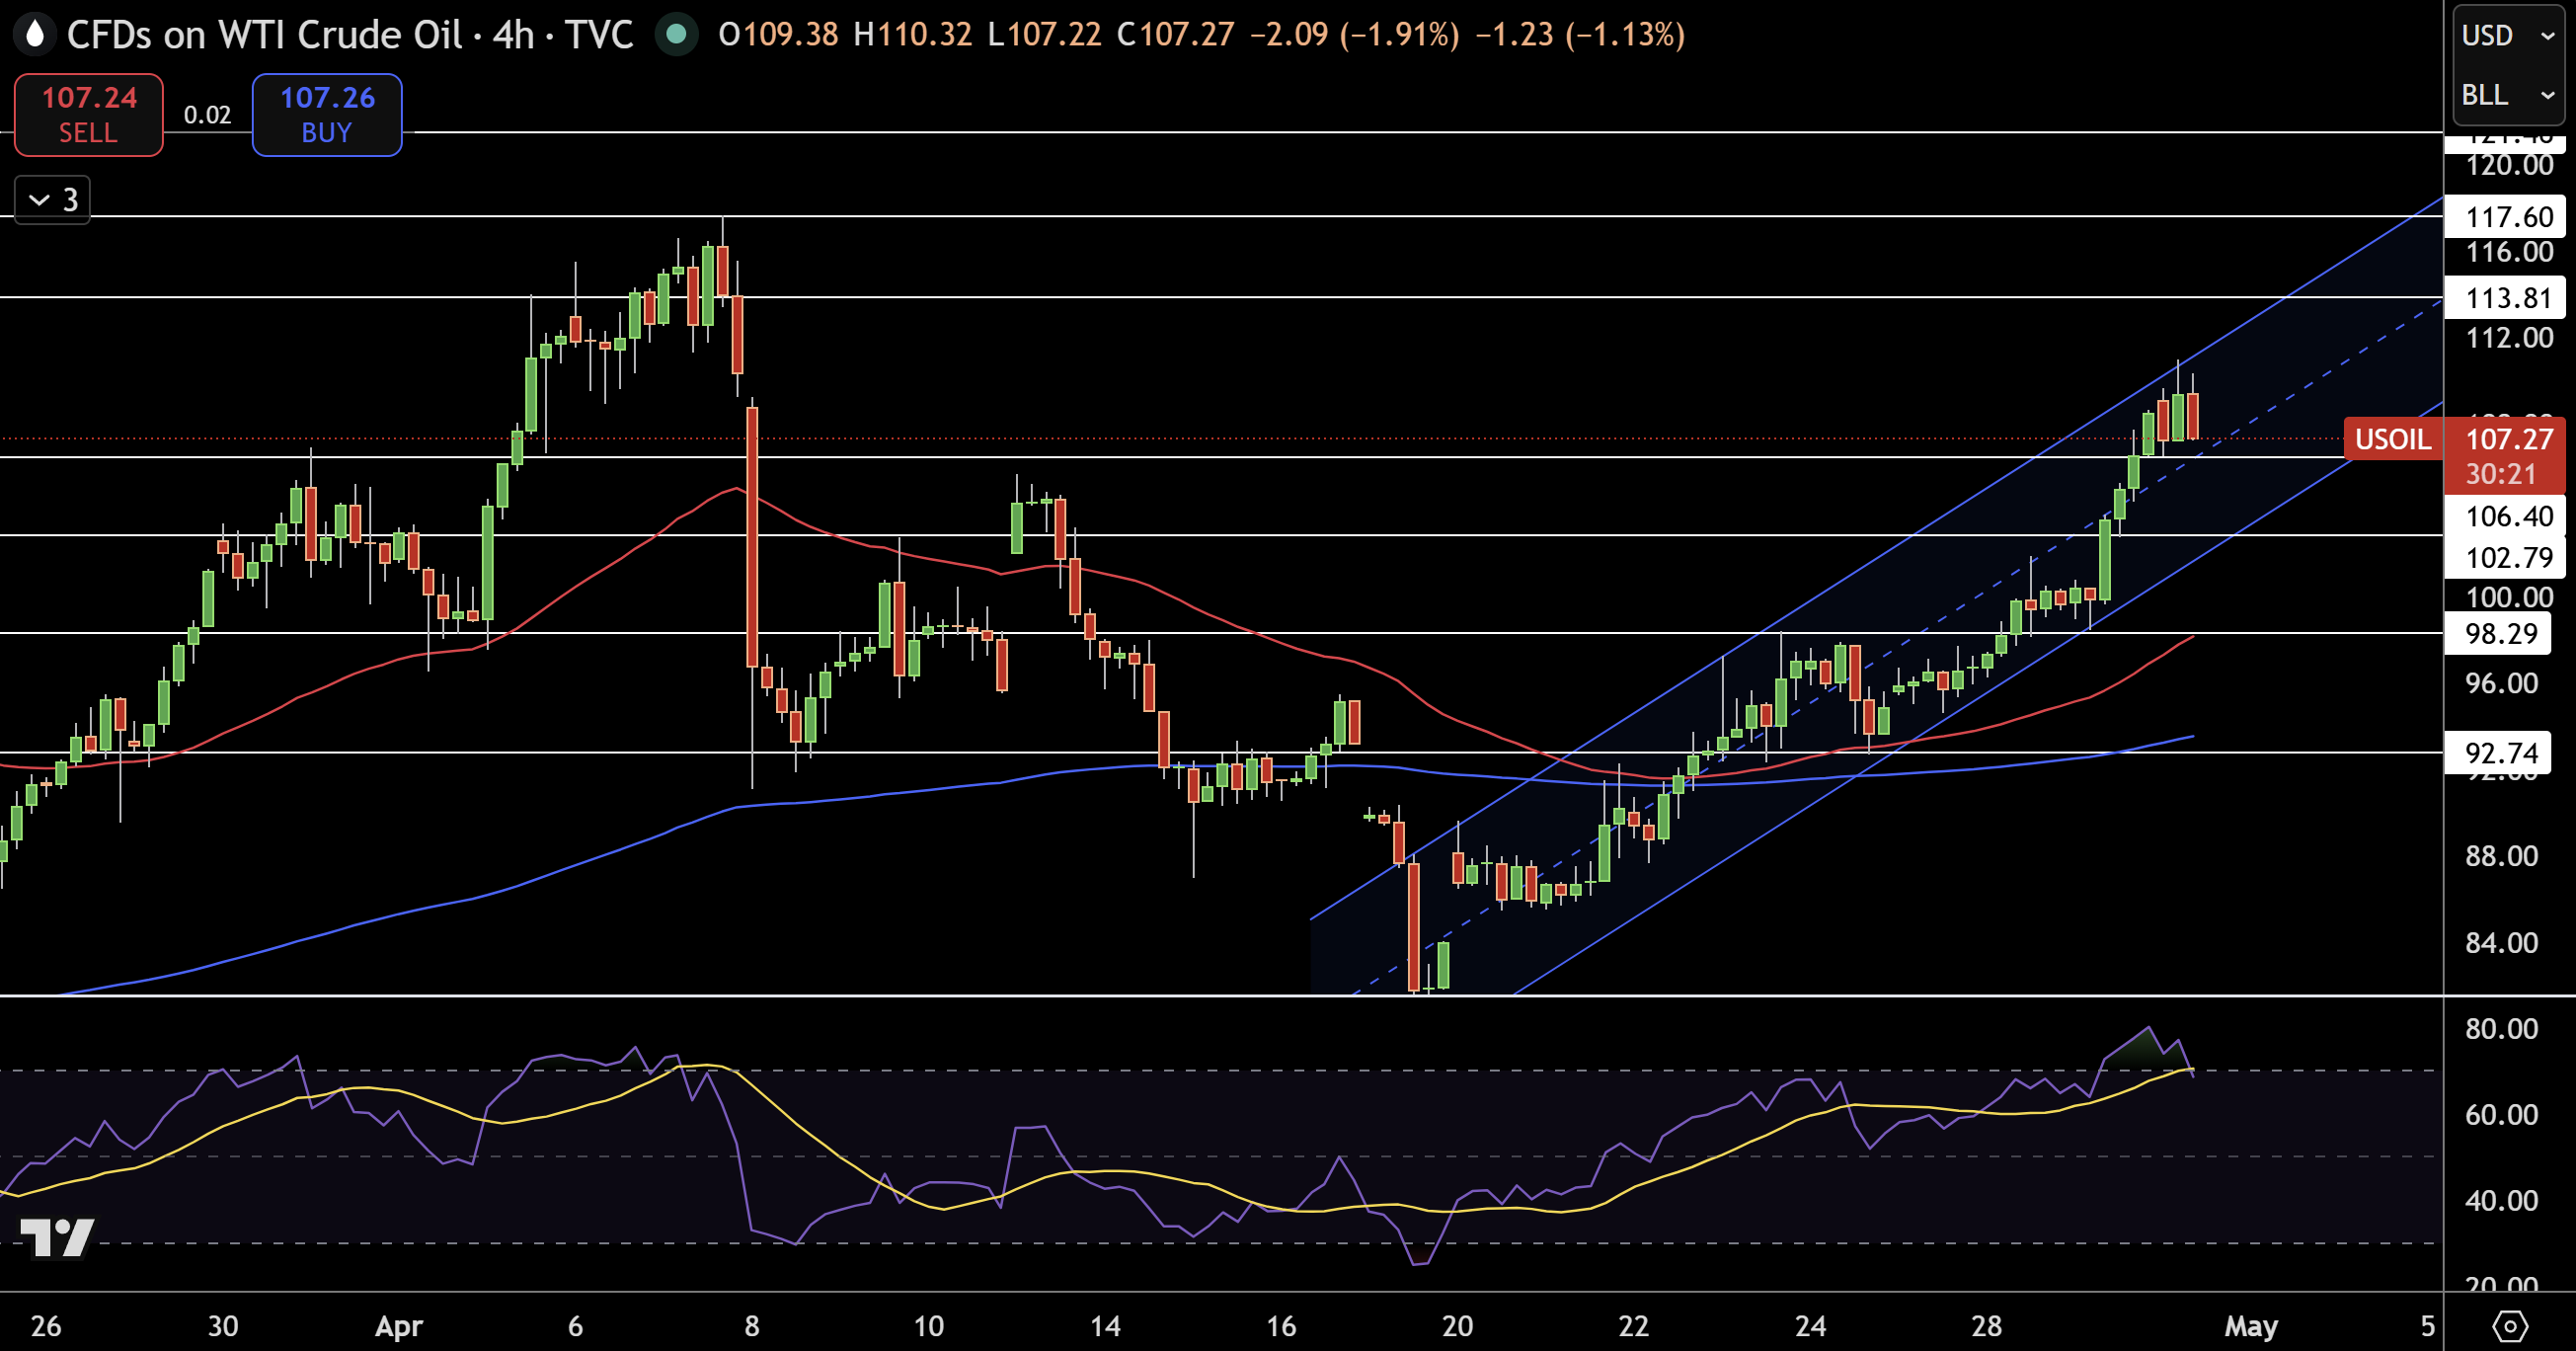Click date 20 on the time axis
This screenshot has height=1351, width=2576.
(1457, 1326)
